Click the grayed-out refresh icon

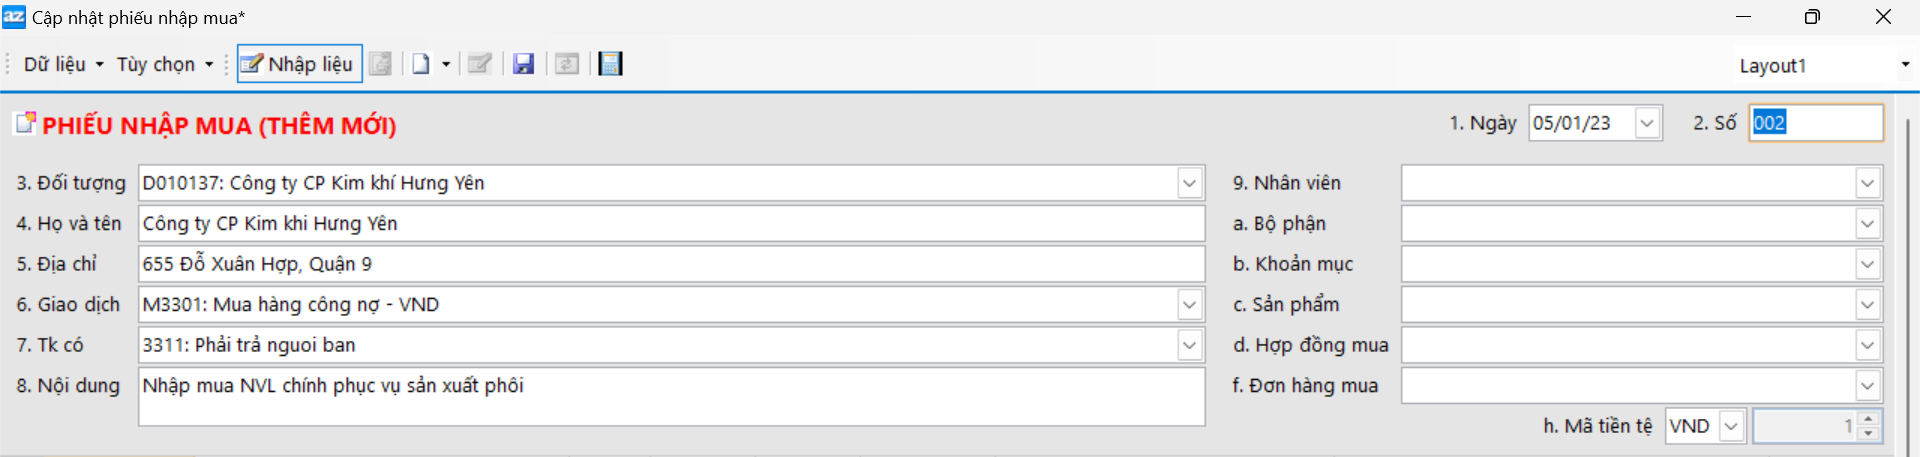567,64
